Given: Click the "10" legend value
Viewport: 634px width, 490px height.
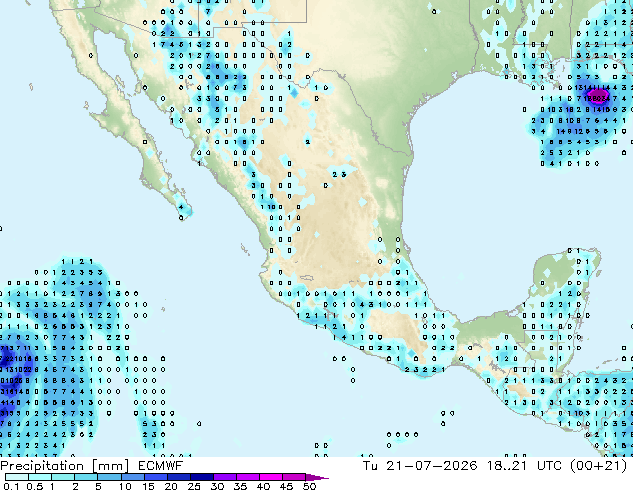Looking at the screenshot, I should click(x=125, y=486).
